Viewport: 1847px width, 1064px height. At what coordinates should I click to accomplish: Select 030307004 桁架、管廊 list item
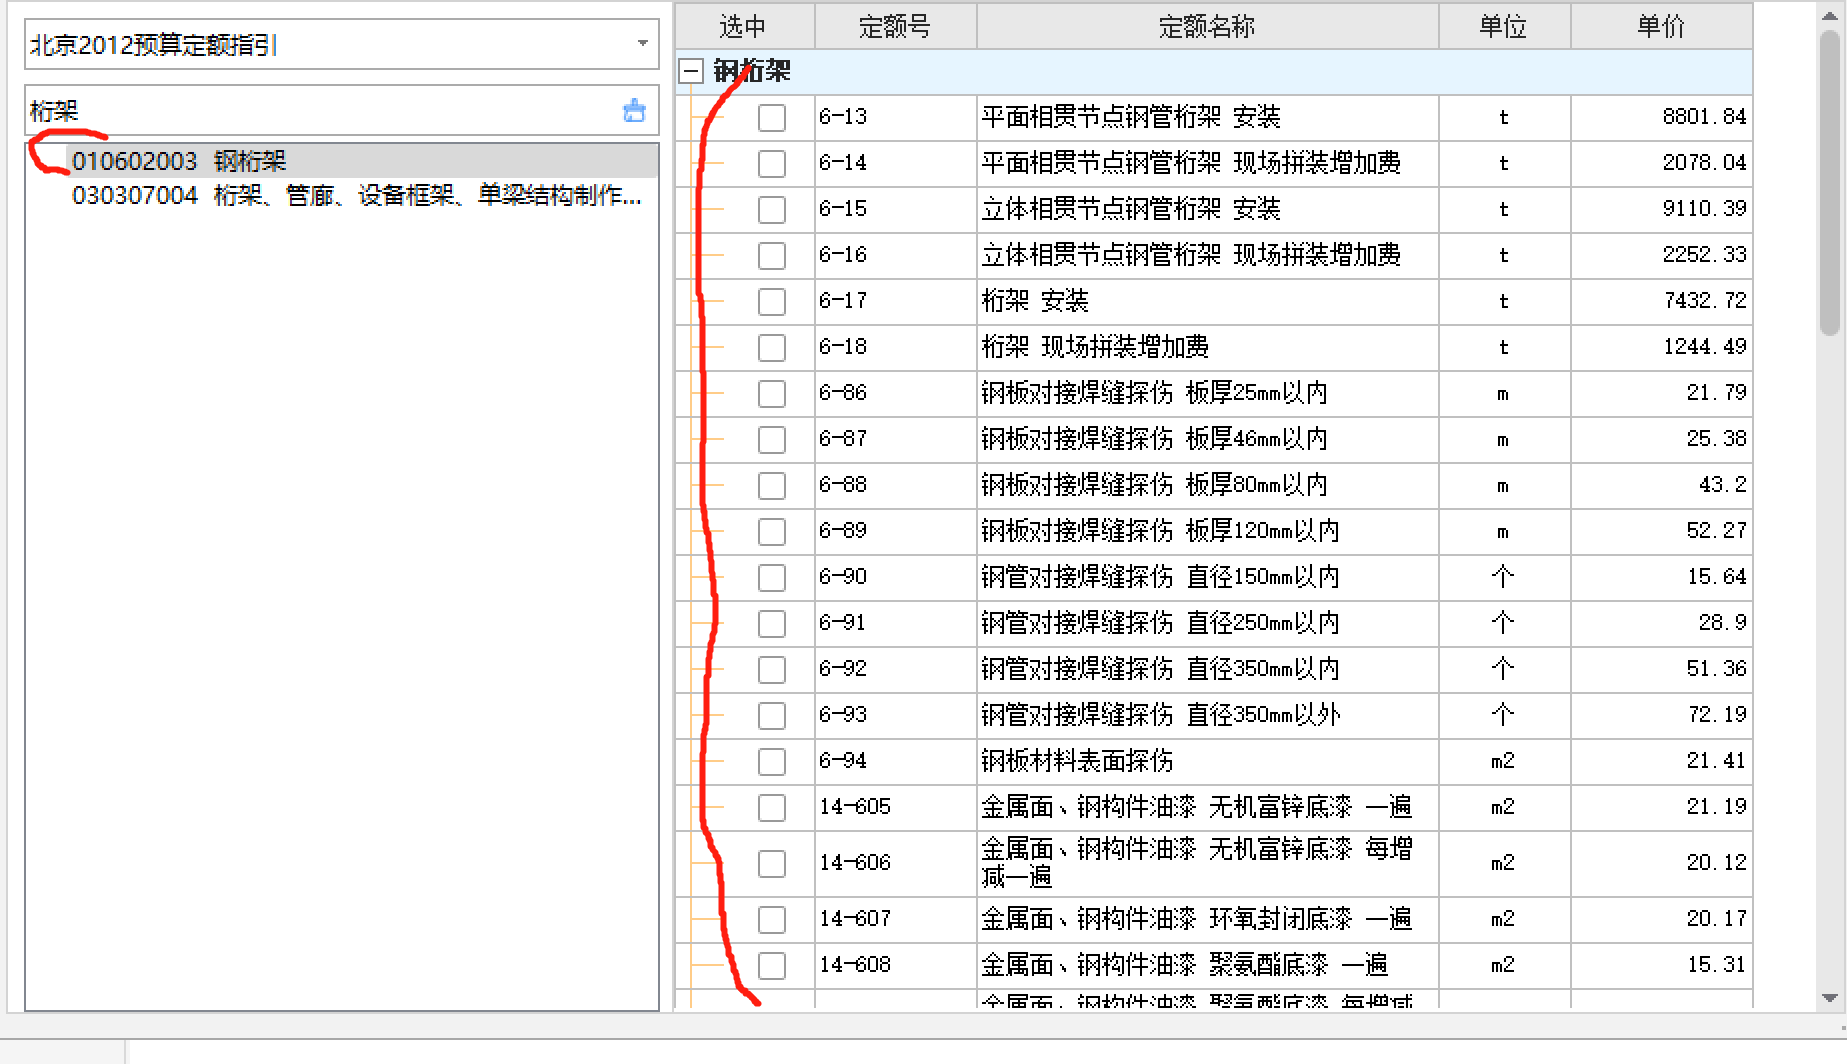coord(342,195)
